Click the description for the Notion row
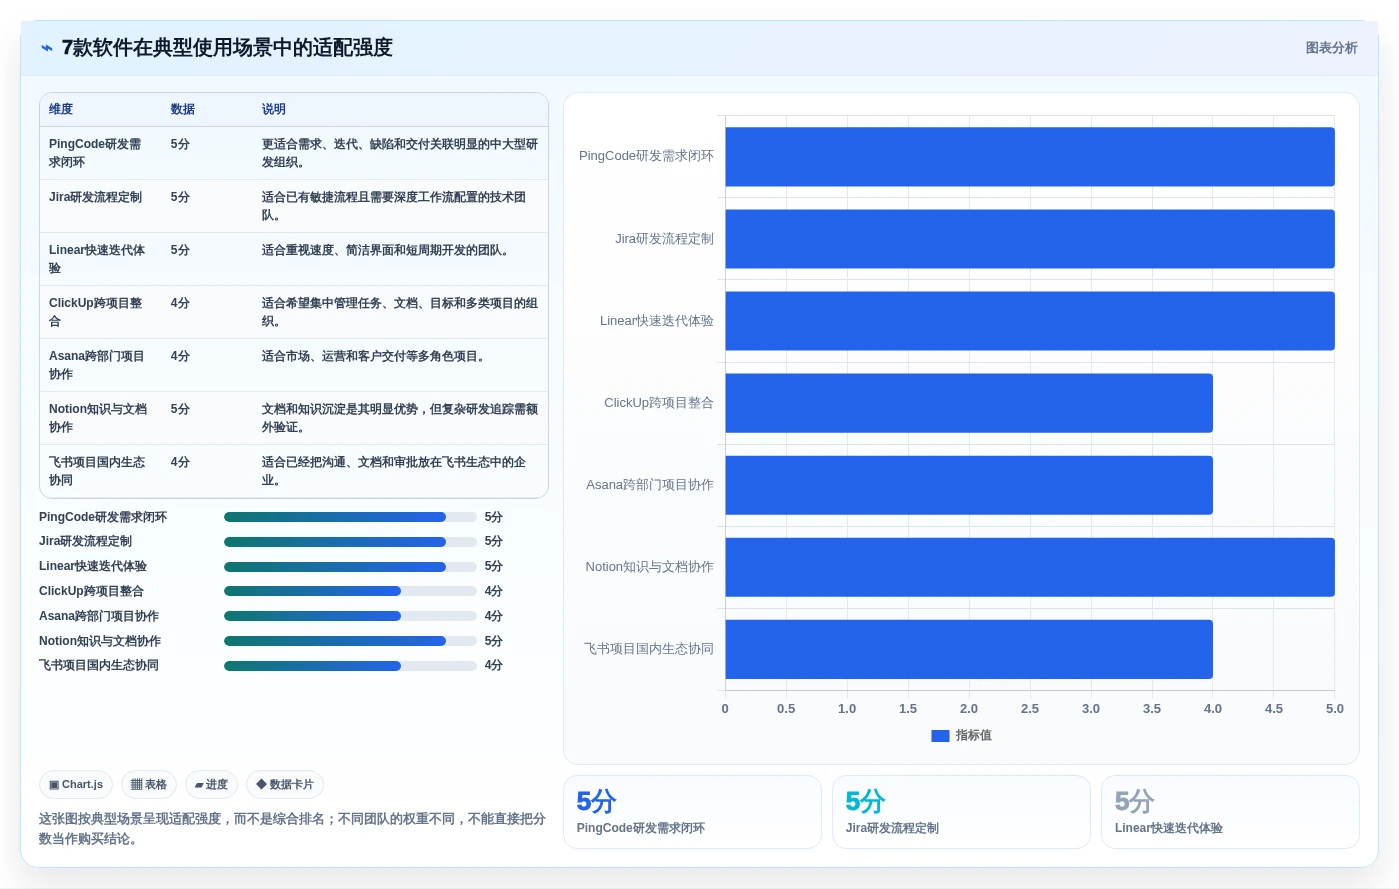The image size is (1399, 889). pos(400,418)
